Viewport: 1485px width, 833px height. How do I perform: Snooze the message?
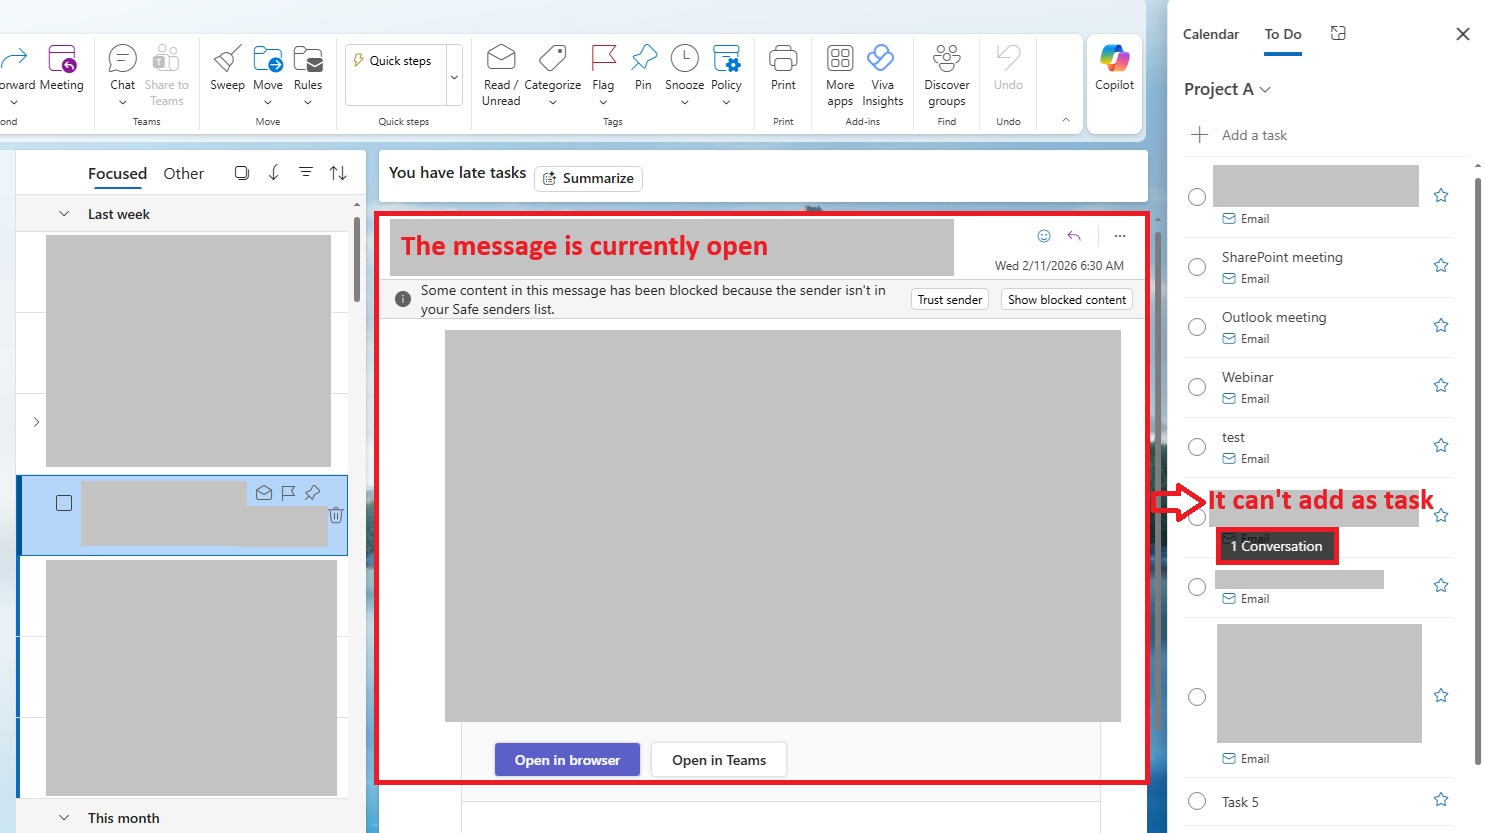pos(684,57)
